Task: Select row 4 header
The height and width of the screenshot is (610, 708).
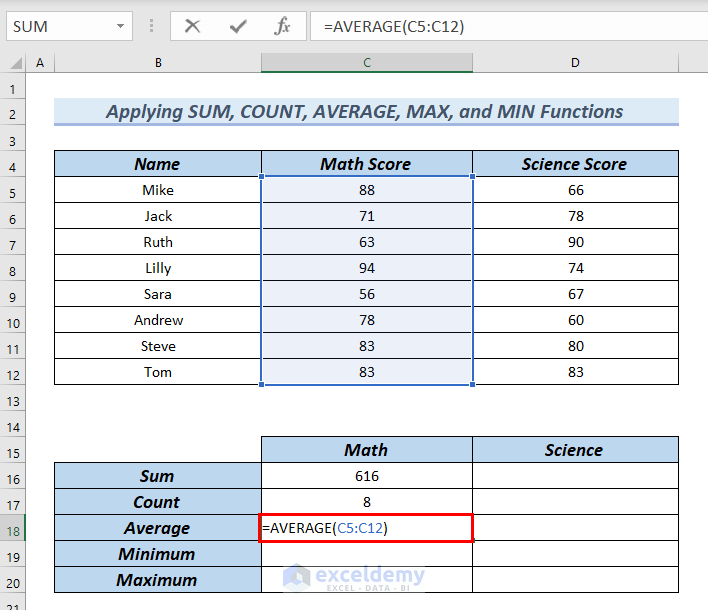Action: tap(13, 164)
